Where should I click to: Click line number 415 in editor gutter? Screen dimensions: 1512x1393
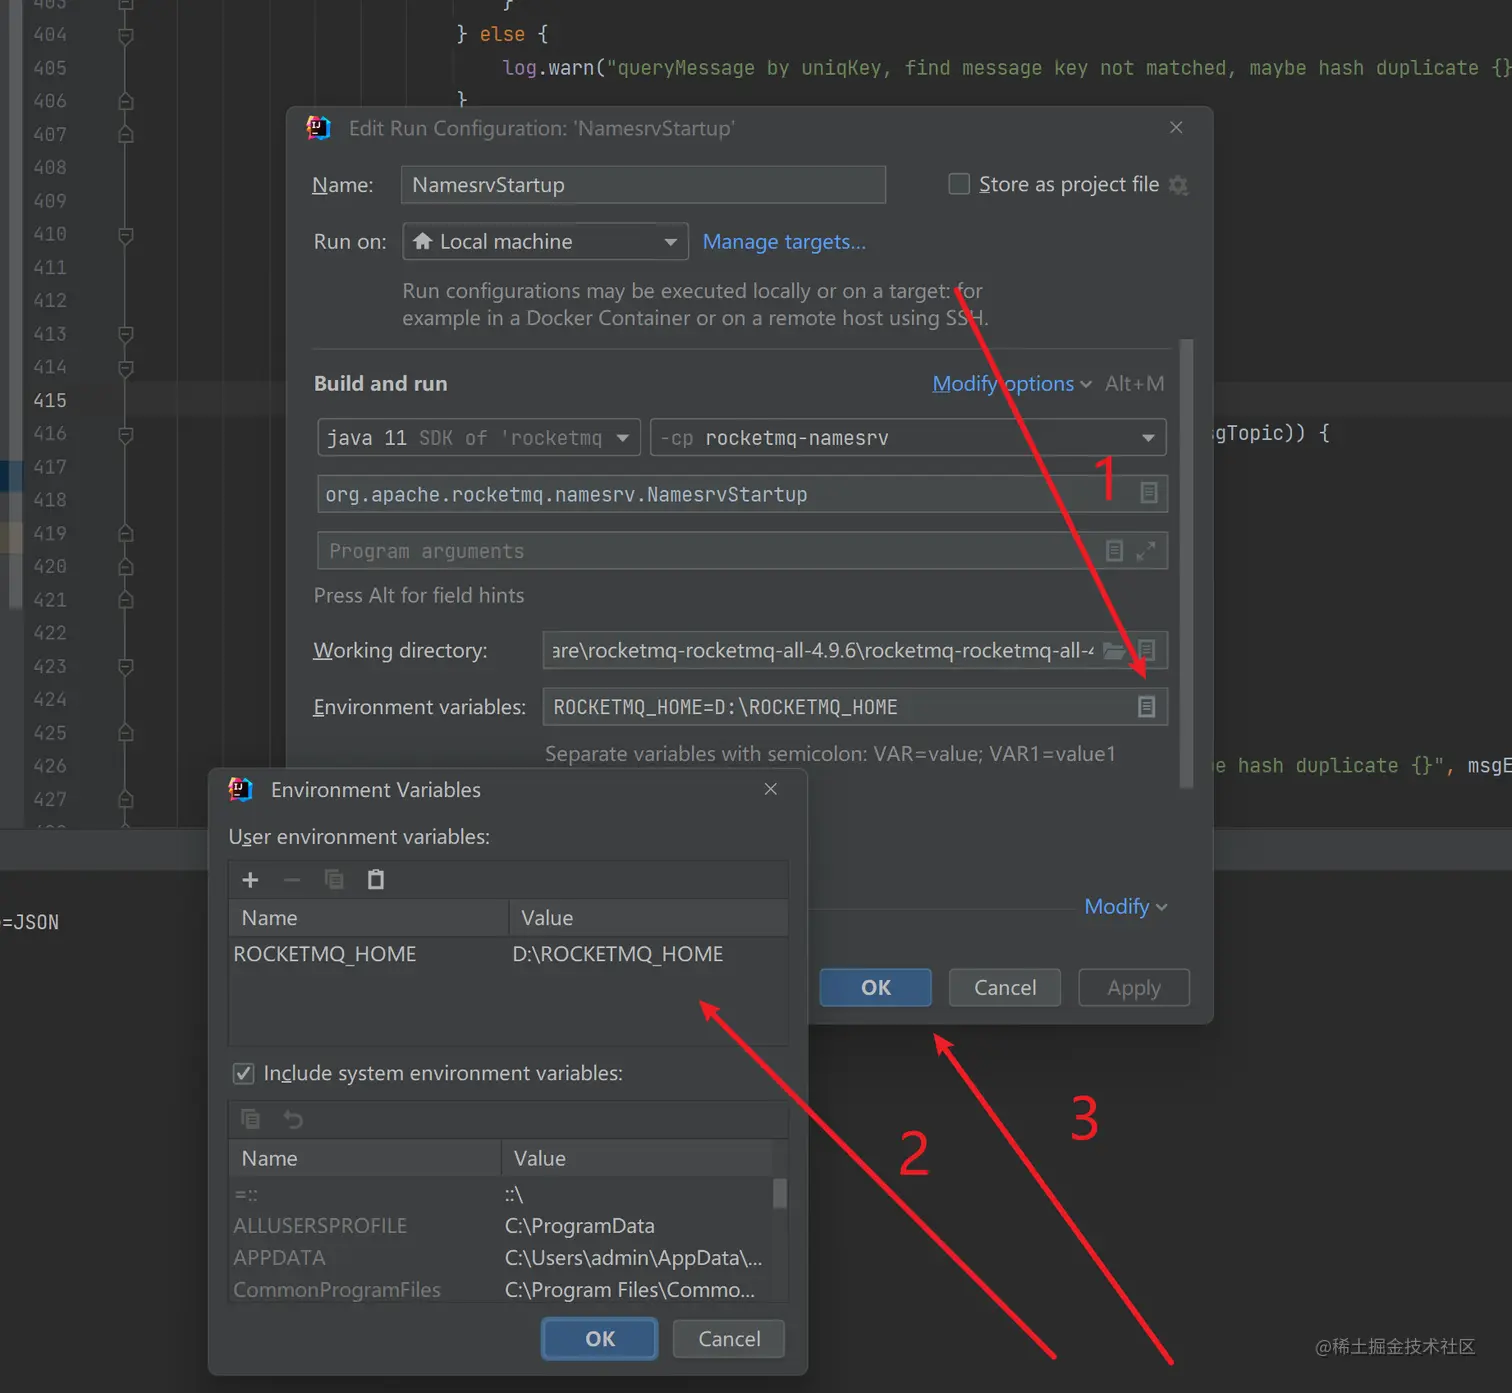pyautogui.click(x=49, y=400)
